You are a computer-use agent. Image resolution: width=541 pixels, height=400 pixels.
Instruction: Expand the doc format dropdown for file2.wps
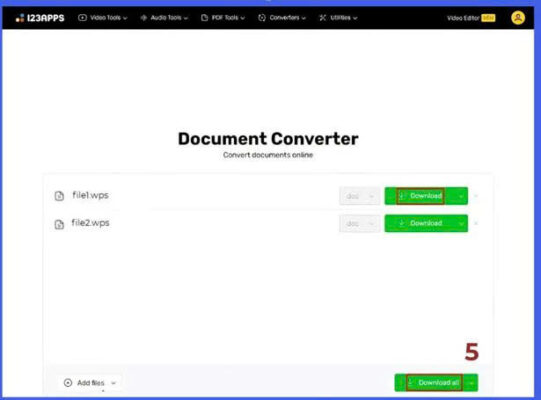point(360,224)
